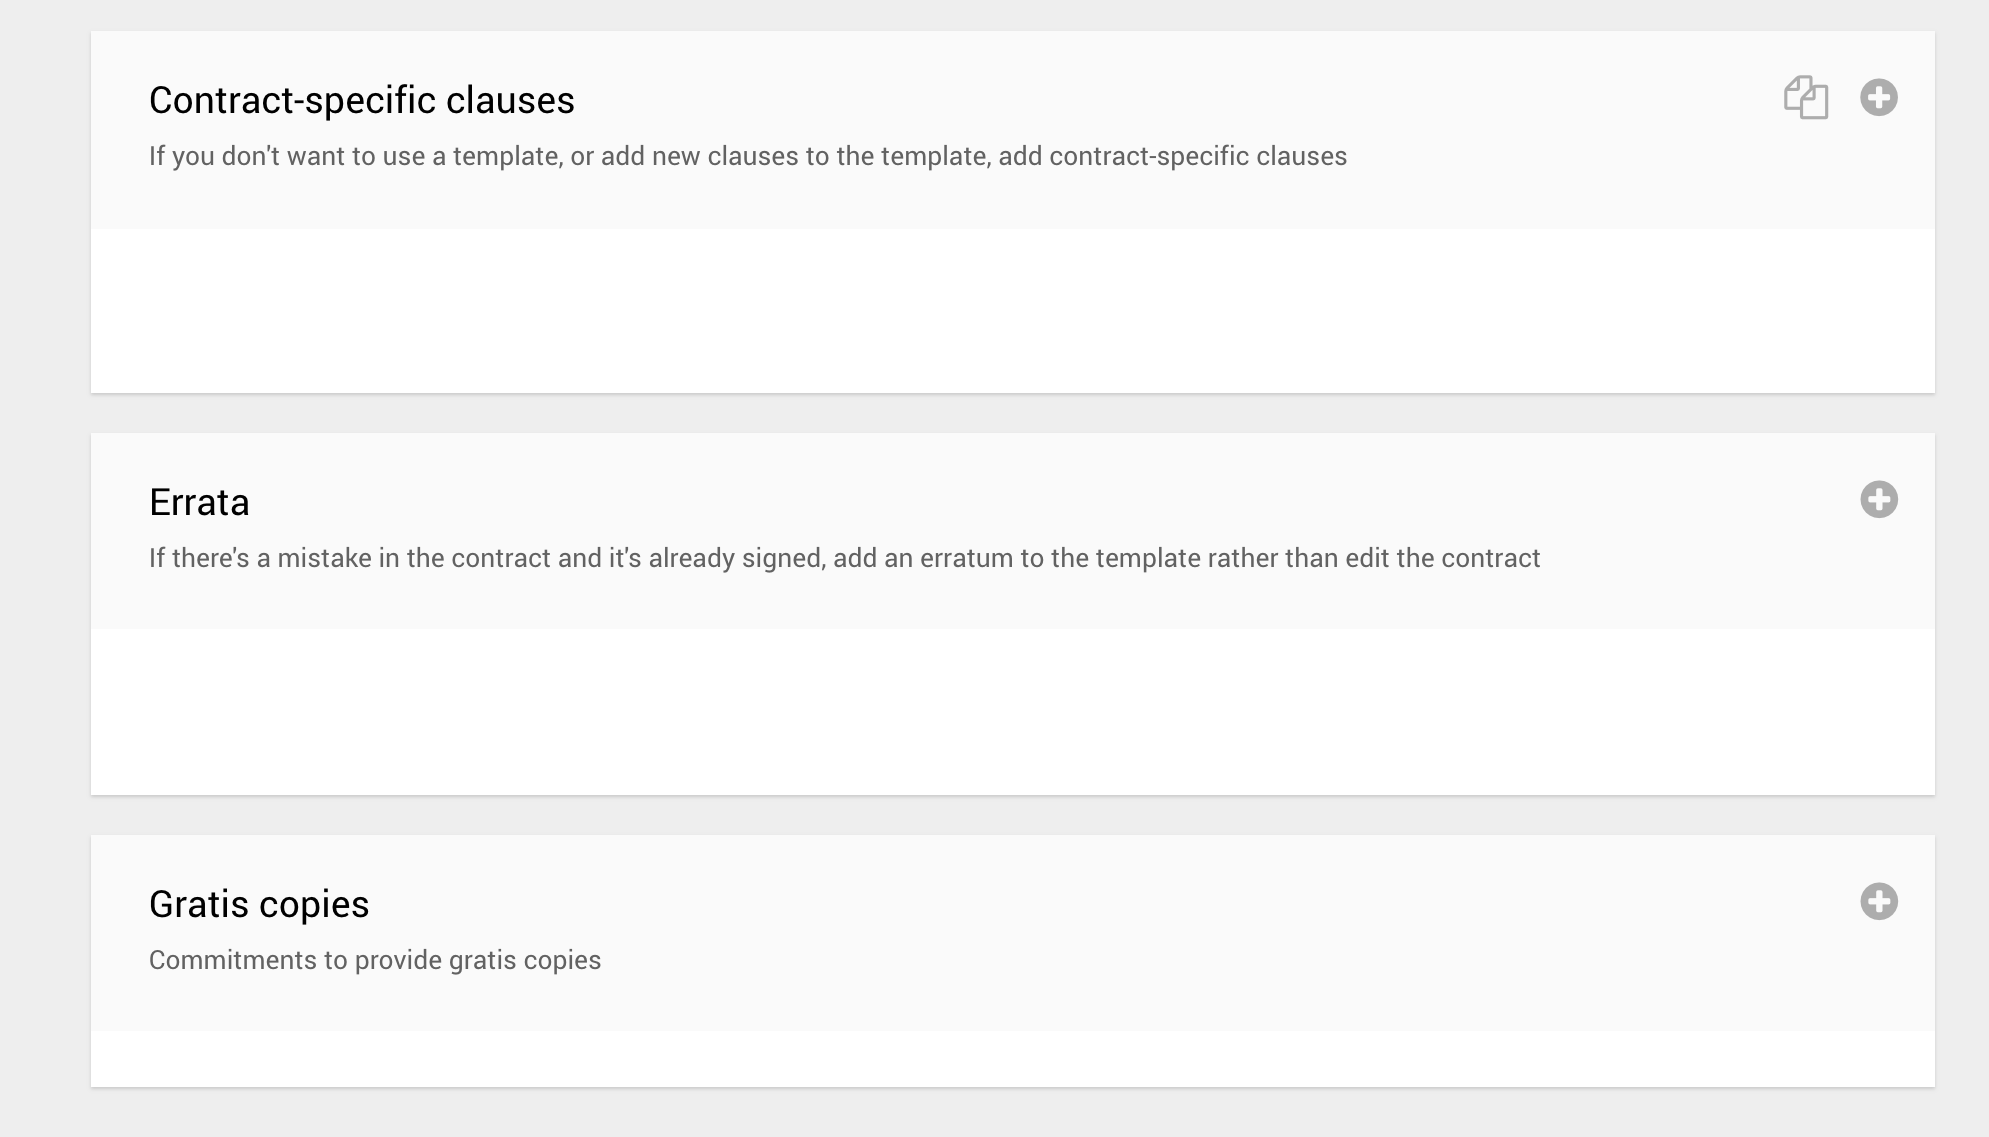Click the white body strip under Gratis copies
Image resolution: width=1989 pixels, height=1137 pixels.
(x=1012, y=1058)
